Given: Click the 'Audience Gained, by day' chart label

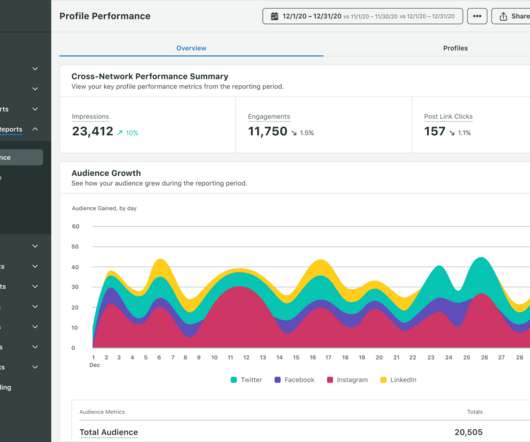Looking at the screenshot, I should tap(104, 208).
